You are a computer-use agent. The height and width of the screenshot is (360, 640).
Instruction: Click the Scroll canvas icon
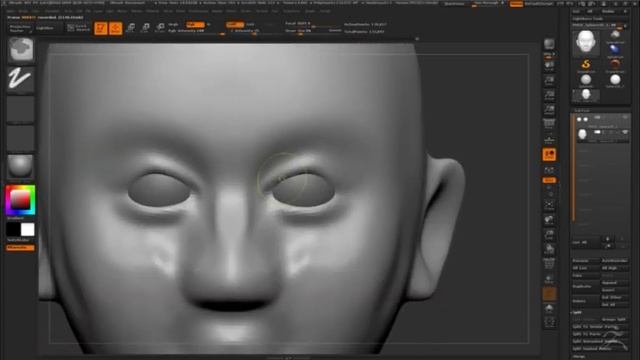(x=549, y=66)
